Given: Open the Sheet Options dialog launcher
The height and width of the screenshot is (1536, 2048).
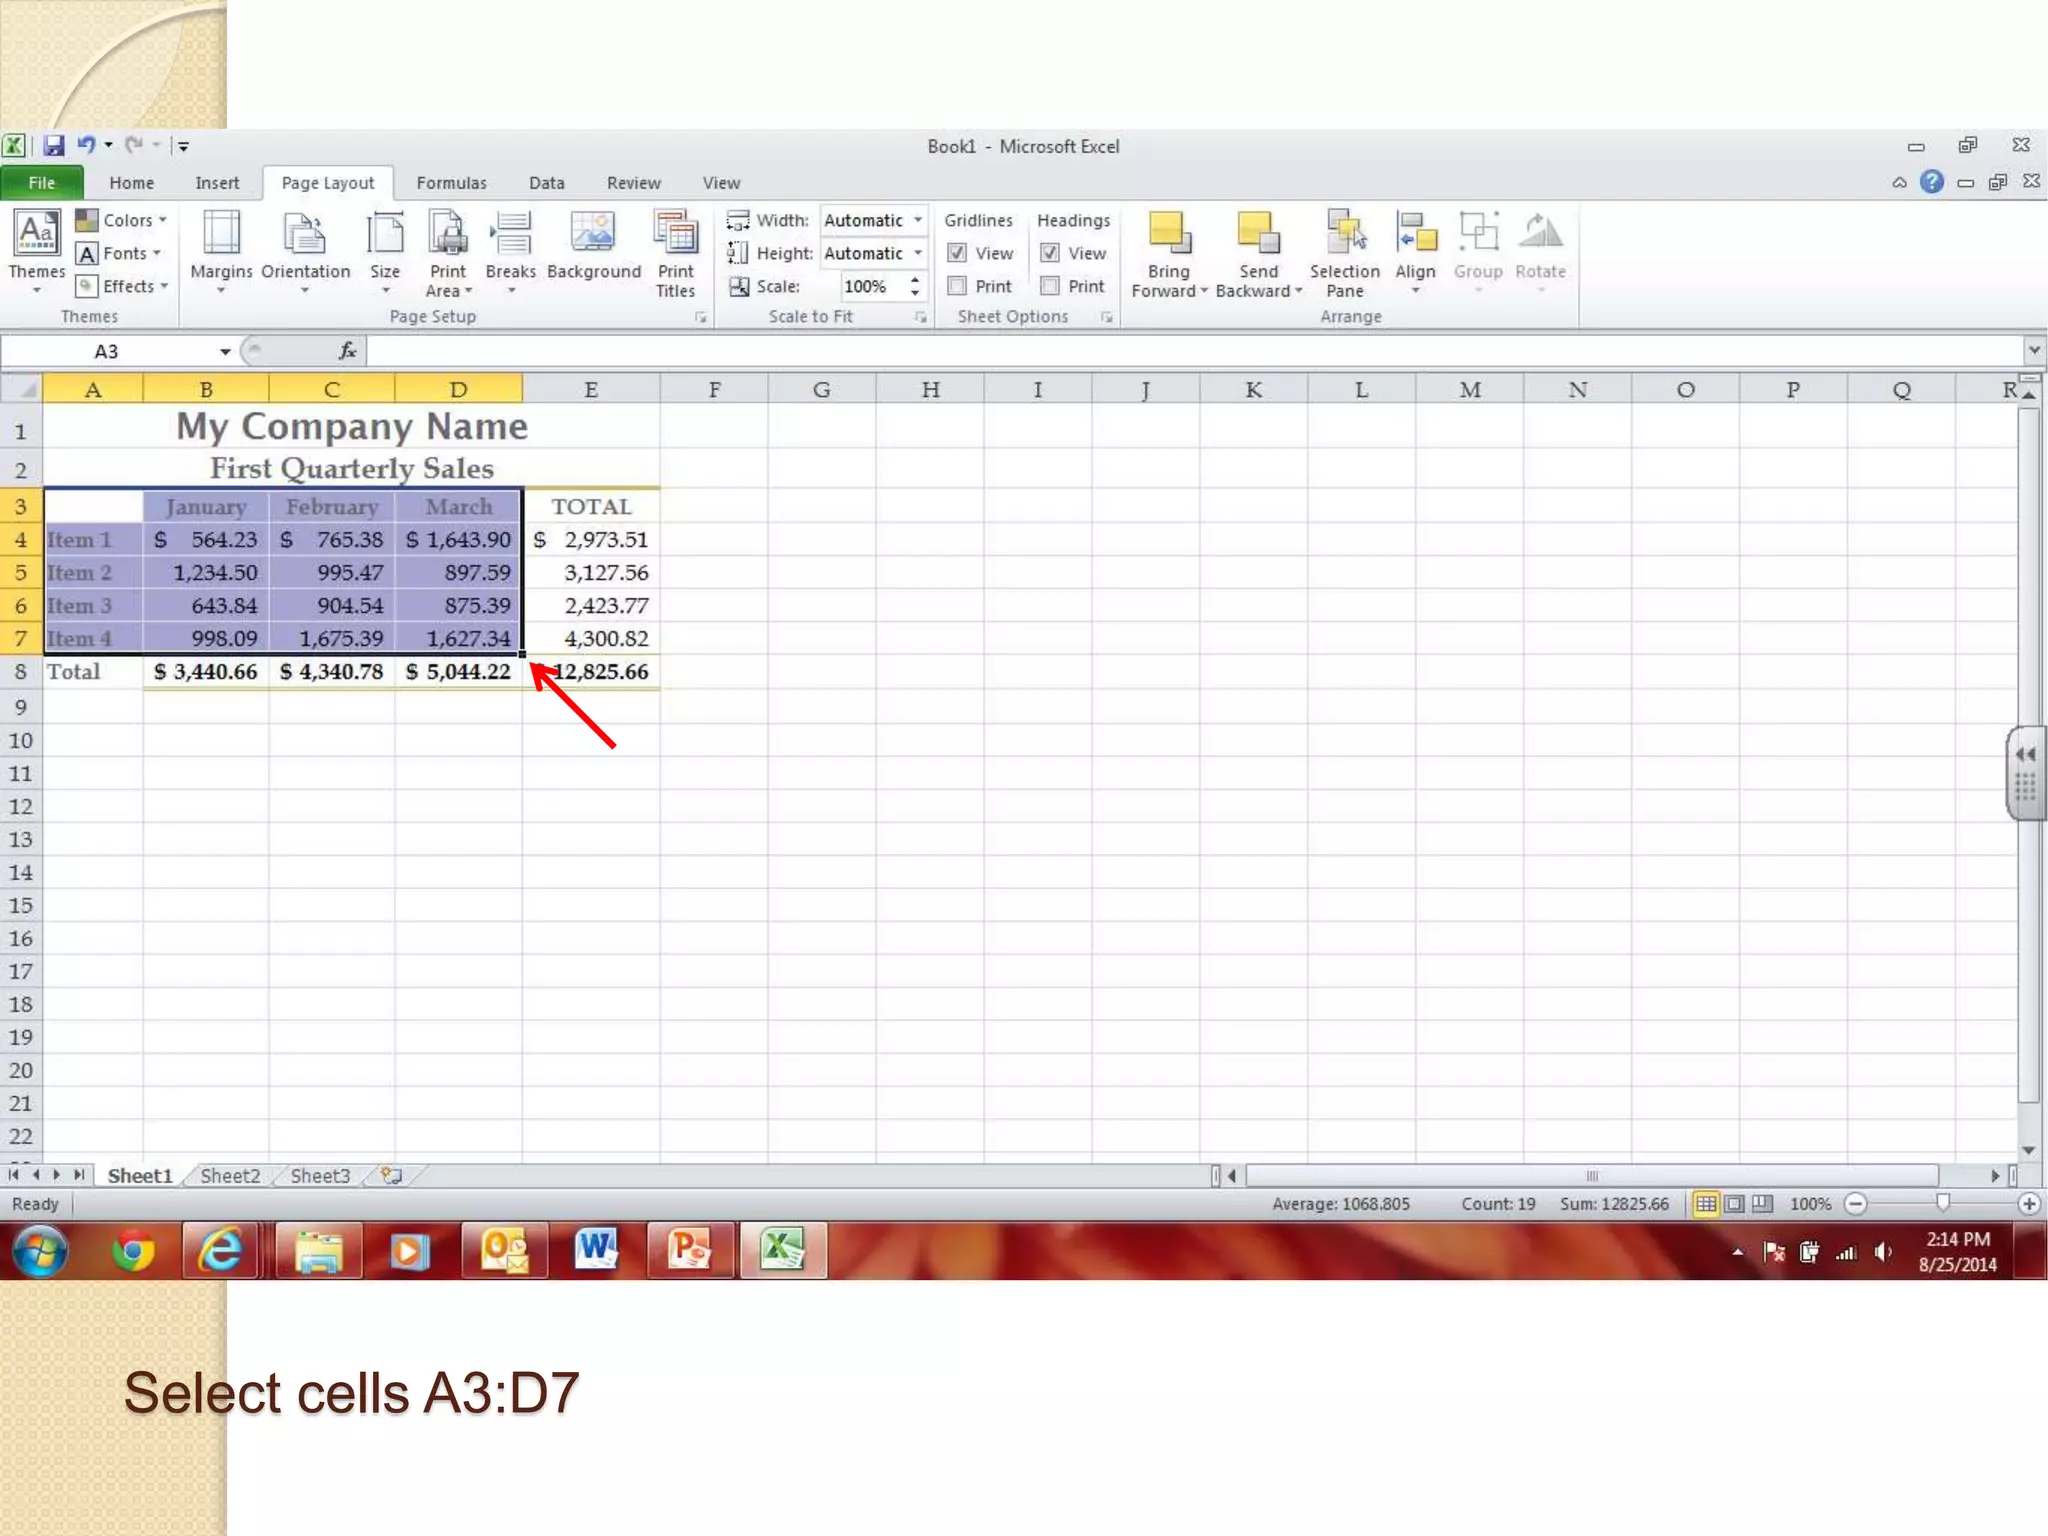Looking at the screenshot, I should point(1107,318).
